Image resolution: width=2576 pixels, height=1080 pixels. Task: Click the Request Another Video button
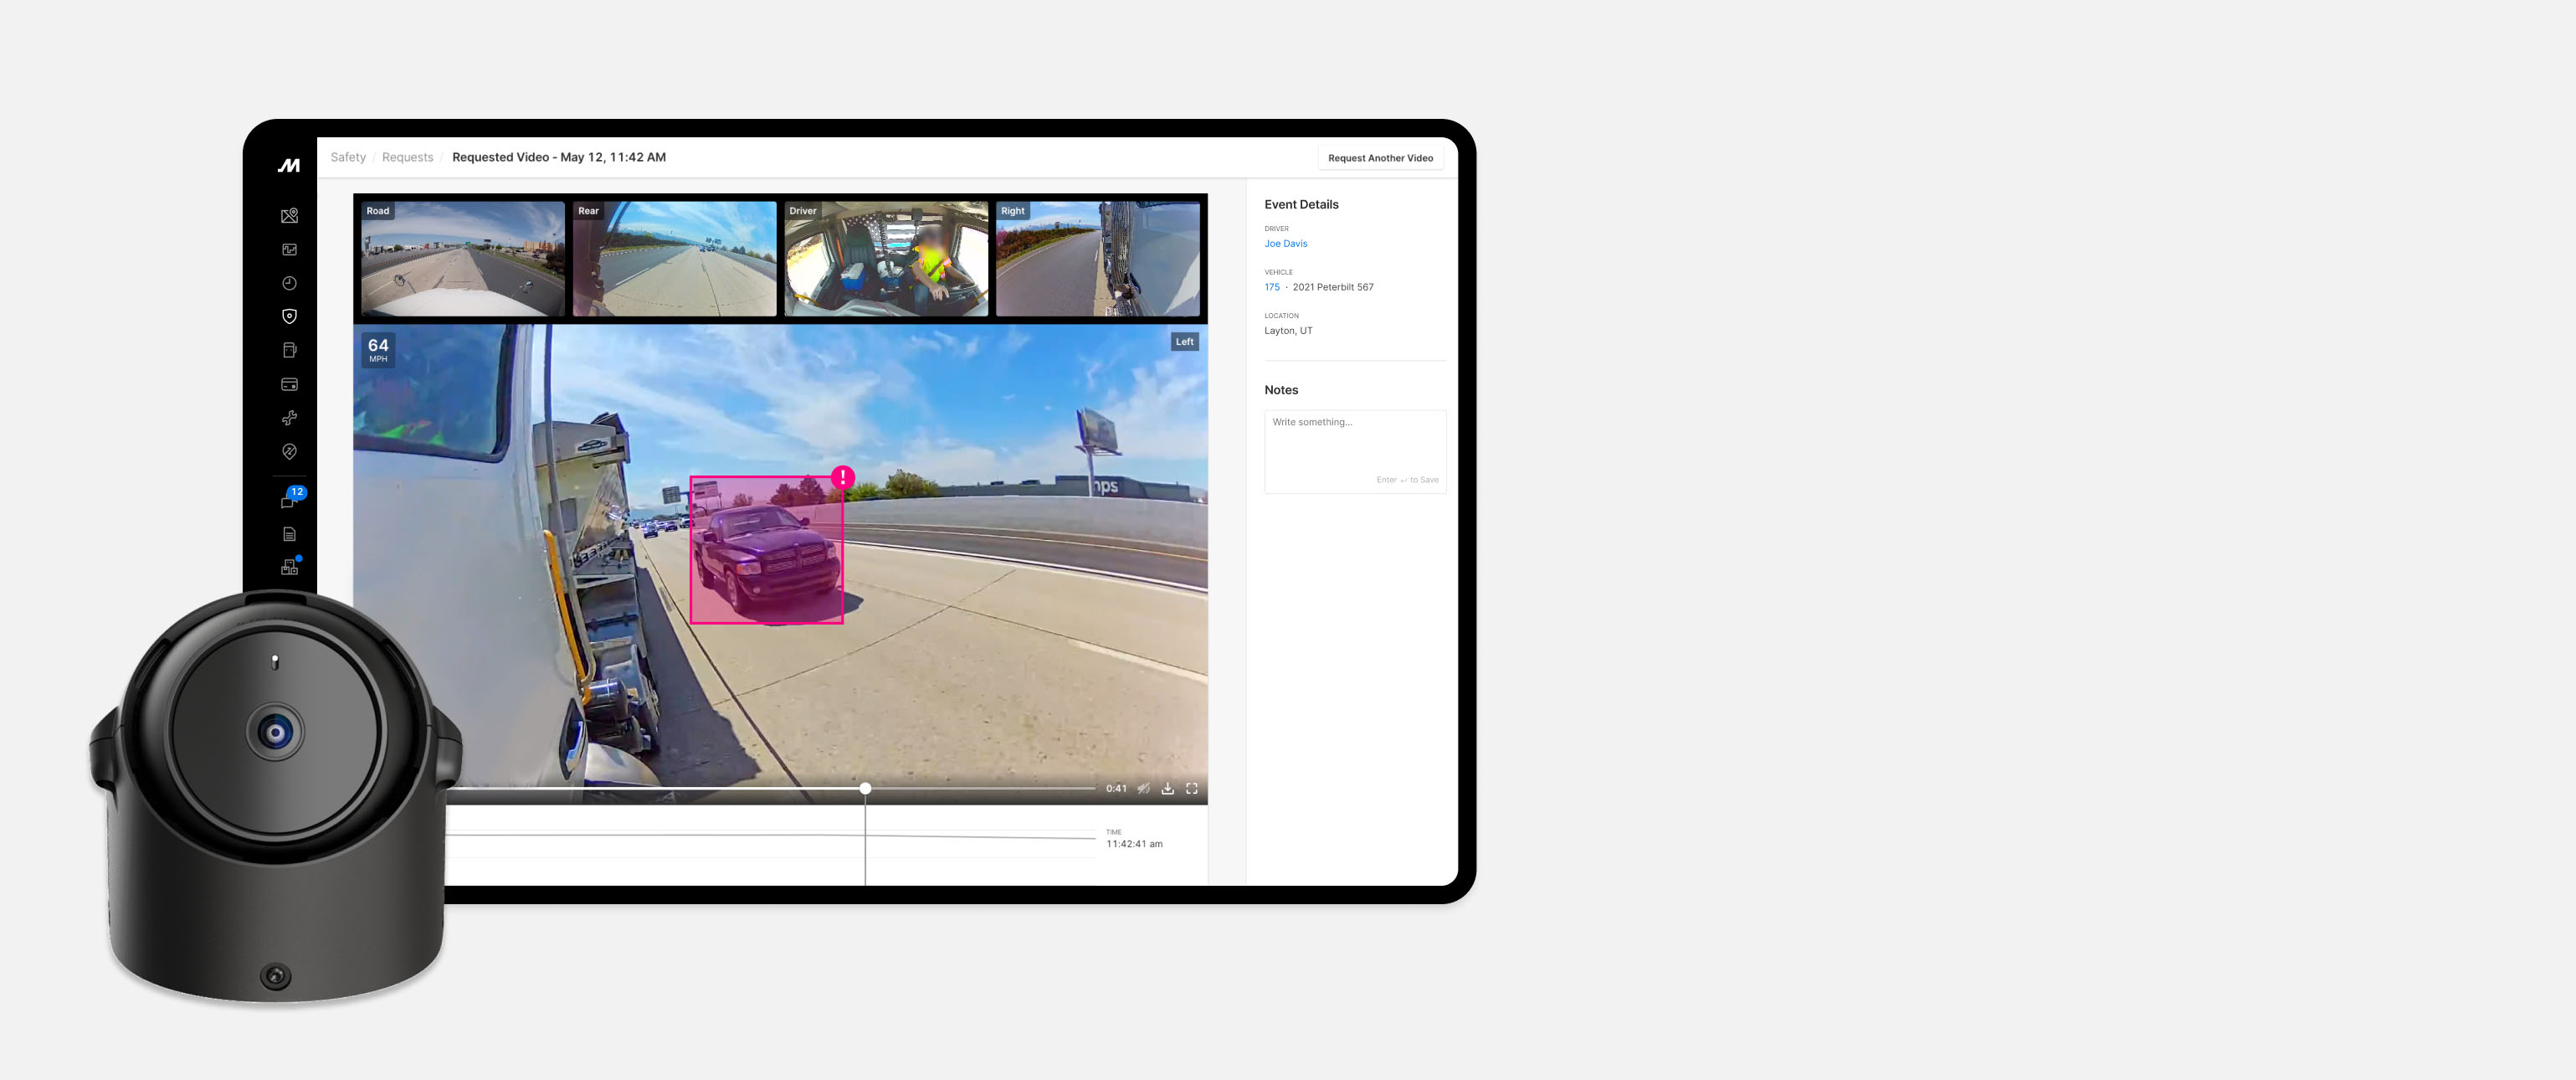tap(1380, 157)
